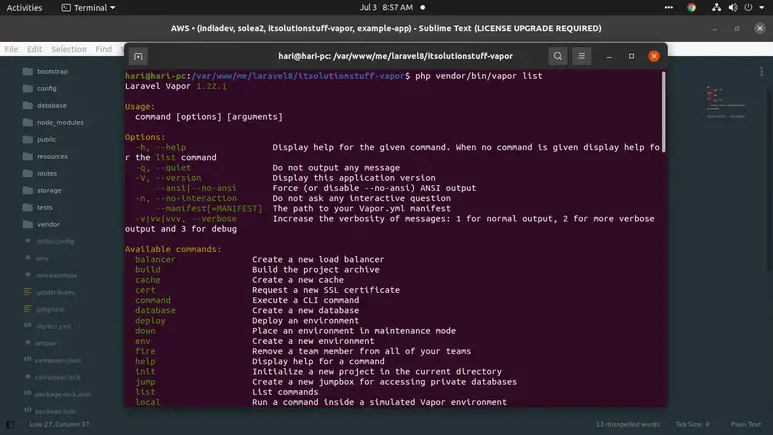Screen dimensions: 773x435
Task: Select .editorconfig file in sidebar
Action: 55,242
